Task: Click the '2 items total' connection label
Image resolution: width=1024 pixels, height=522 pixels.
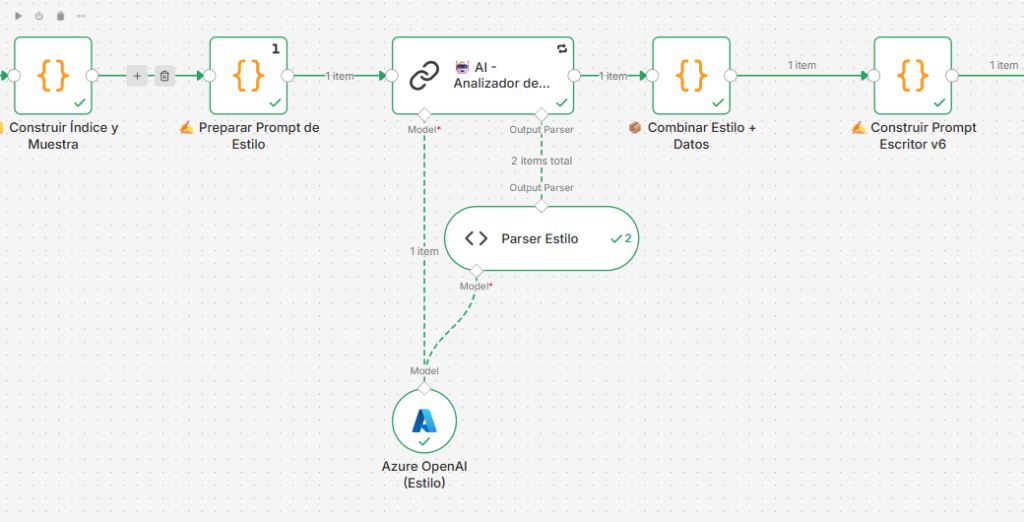Action: [541, 160]
